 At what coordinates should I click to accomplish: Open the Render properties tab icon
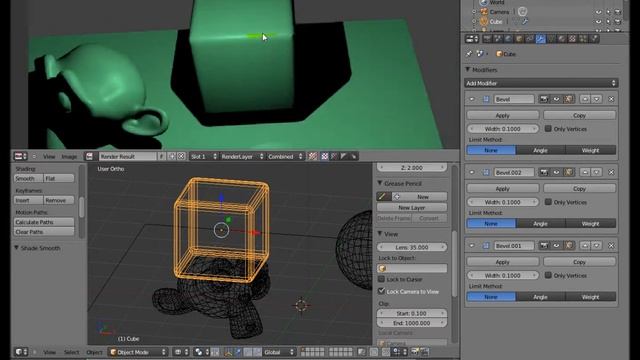pos(487,39)
